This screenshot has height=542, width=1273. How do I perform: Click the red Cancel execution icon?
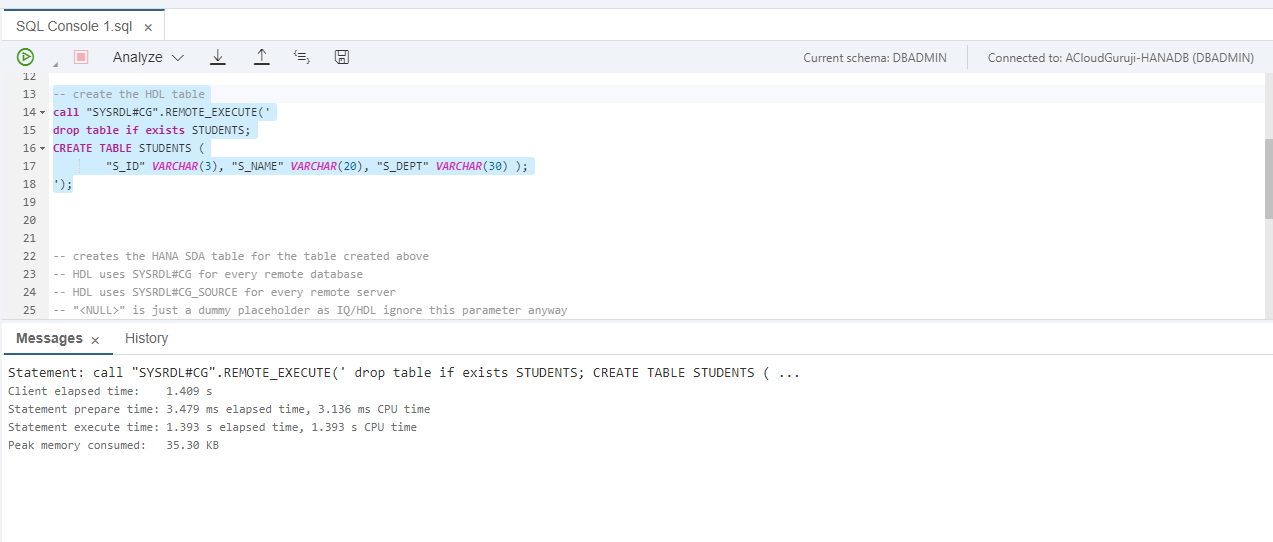click(81, 57)
